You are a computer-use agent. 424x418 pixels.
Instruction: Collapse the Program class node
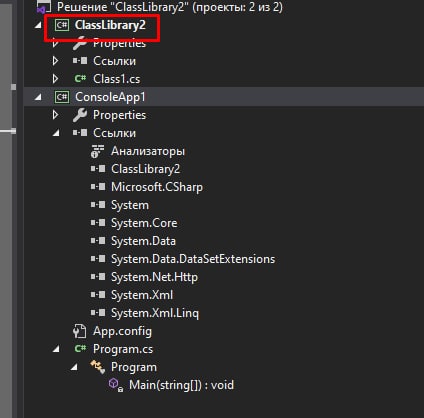point(74,367)
